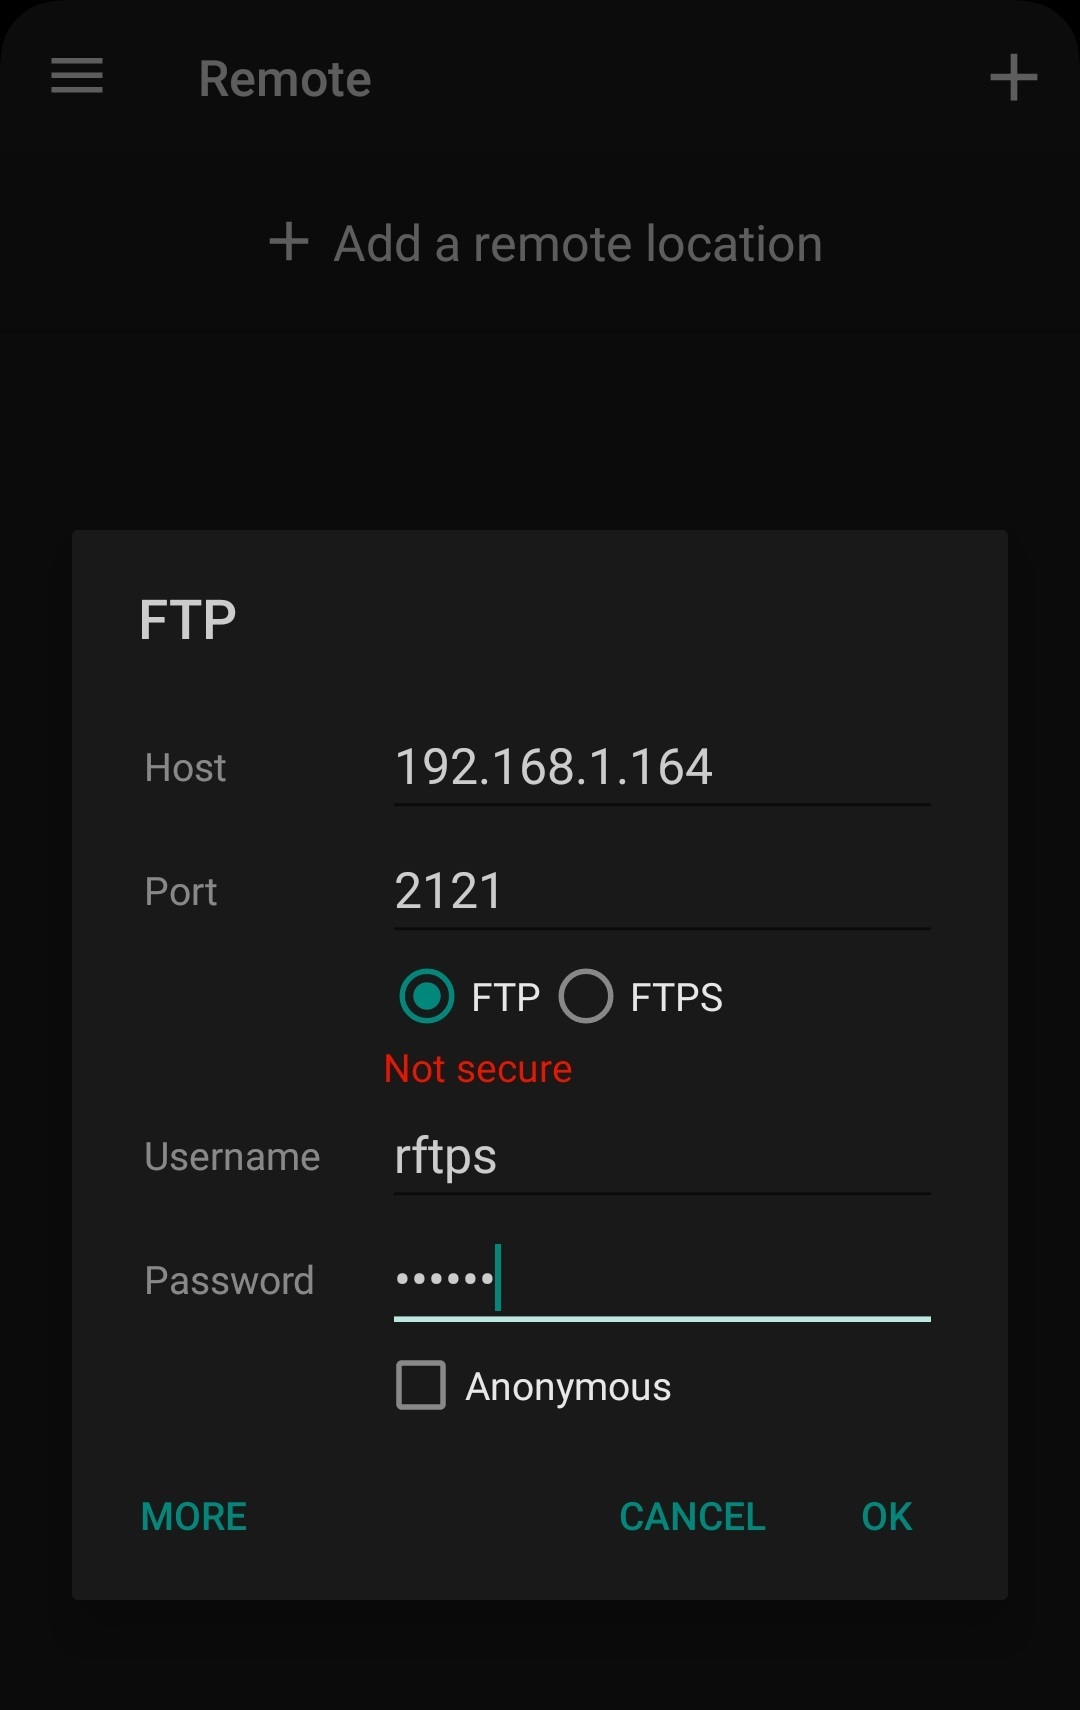
Task: Click the Host field showing 192.168.1.164
Action: click(660, 767)
